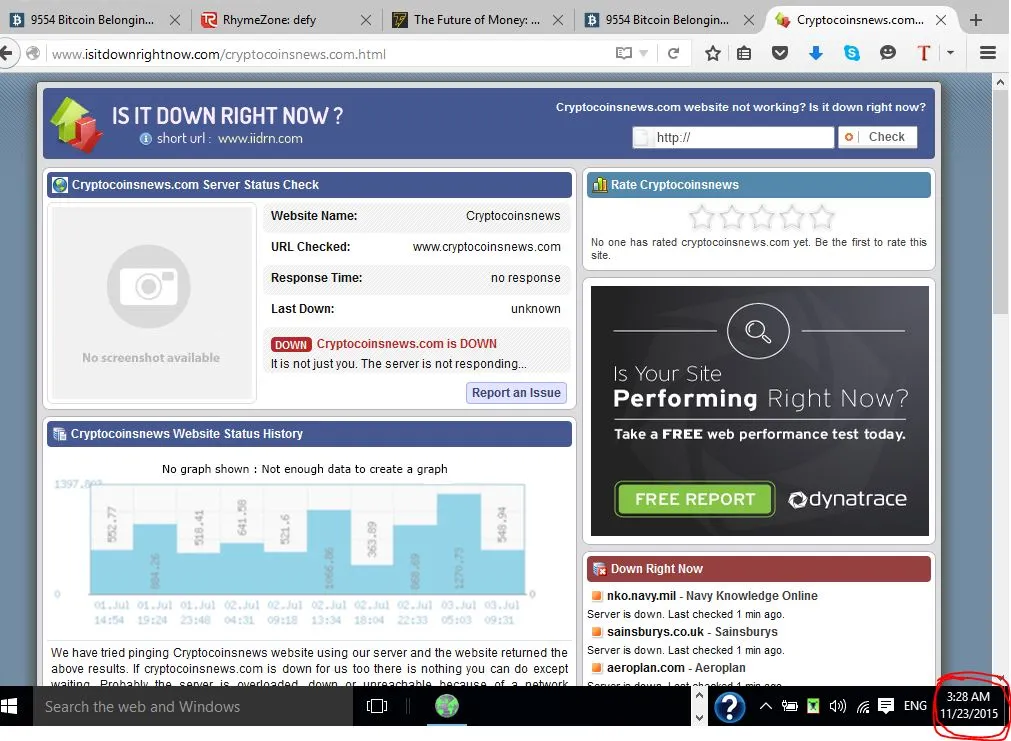The image size is (1011, 741).
Task: Select the first rating star
Action: tap(702, 217)
